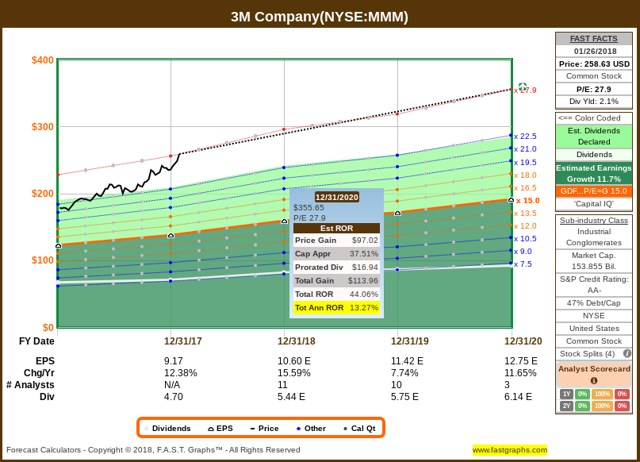Image resolution: width=640 pixels, height=462 pixels.
Task: Click the Total ROR 44.06% row
Action: [336, 294]
